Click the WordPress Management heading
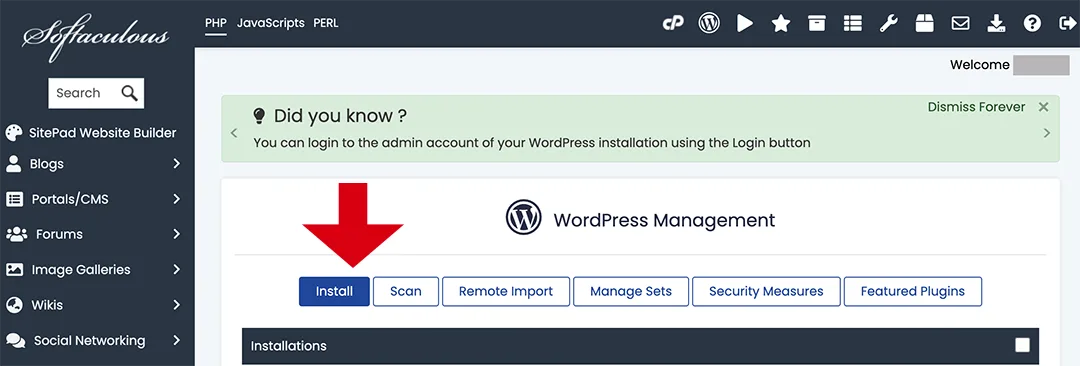Image resolution: width=1080 pixels, height=366 pixels. point(664,221)
